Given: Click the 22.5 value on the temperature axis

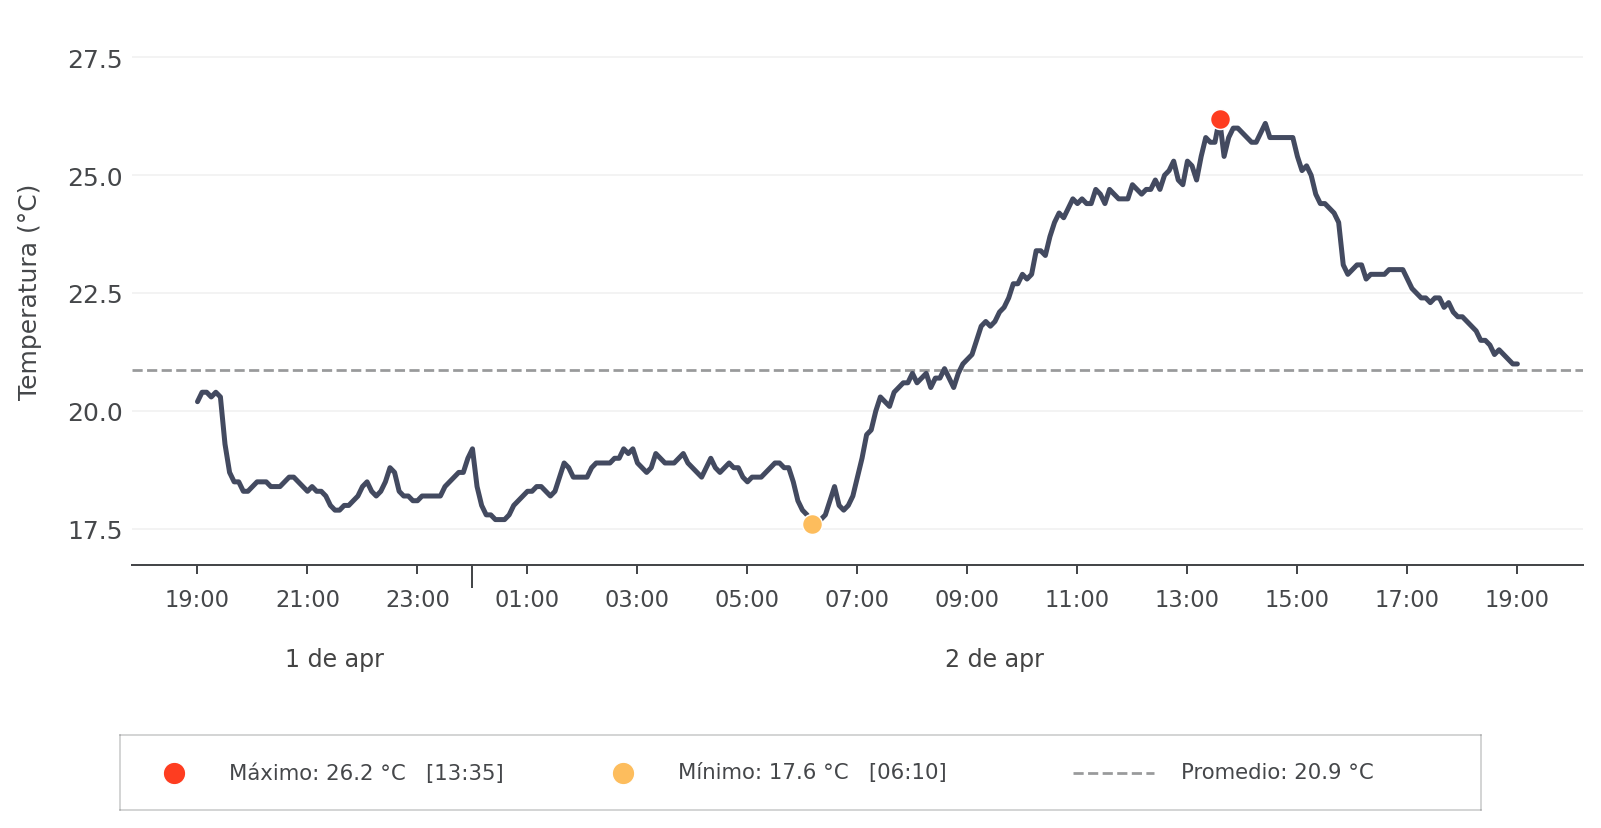Looking at the screenshot, I should 95,295.
